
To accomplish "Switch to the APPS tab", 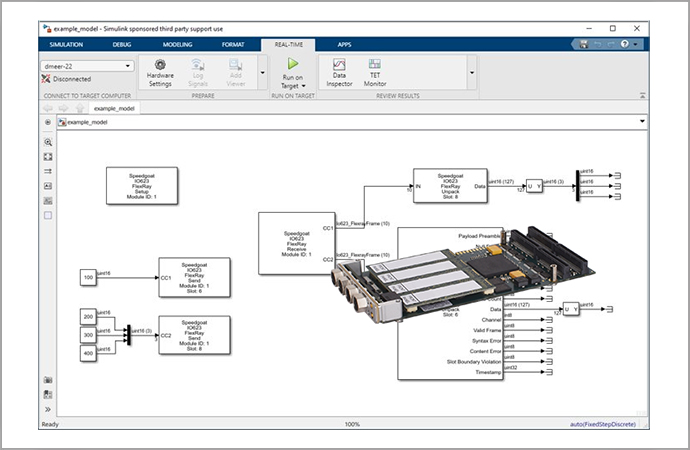I will [x=344, y=44].
